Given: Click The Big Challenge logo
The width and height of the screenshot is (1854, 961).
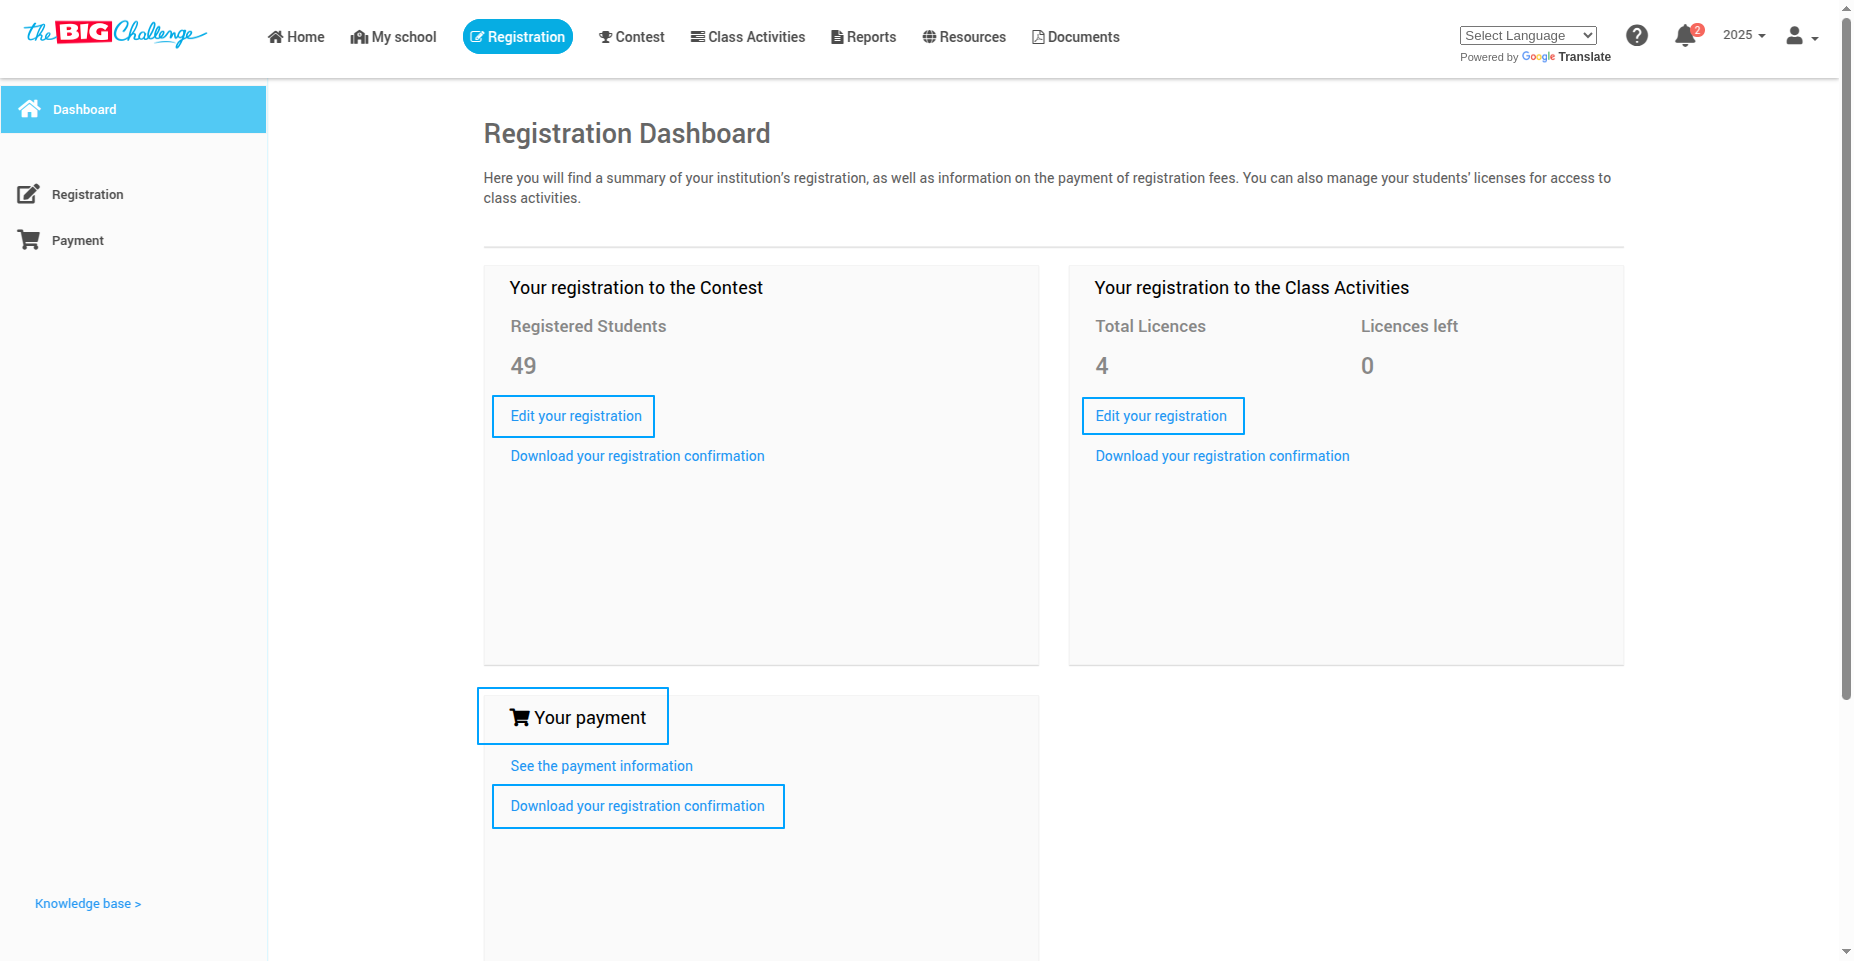Looking at the screenshot, I should [115, 34].
